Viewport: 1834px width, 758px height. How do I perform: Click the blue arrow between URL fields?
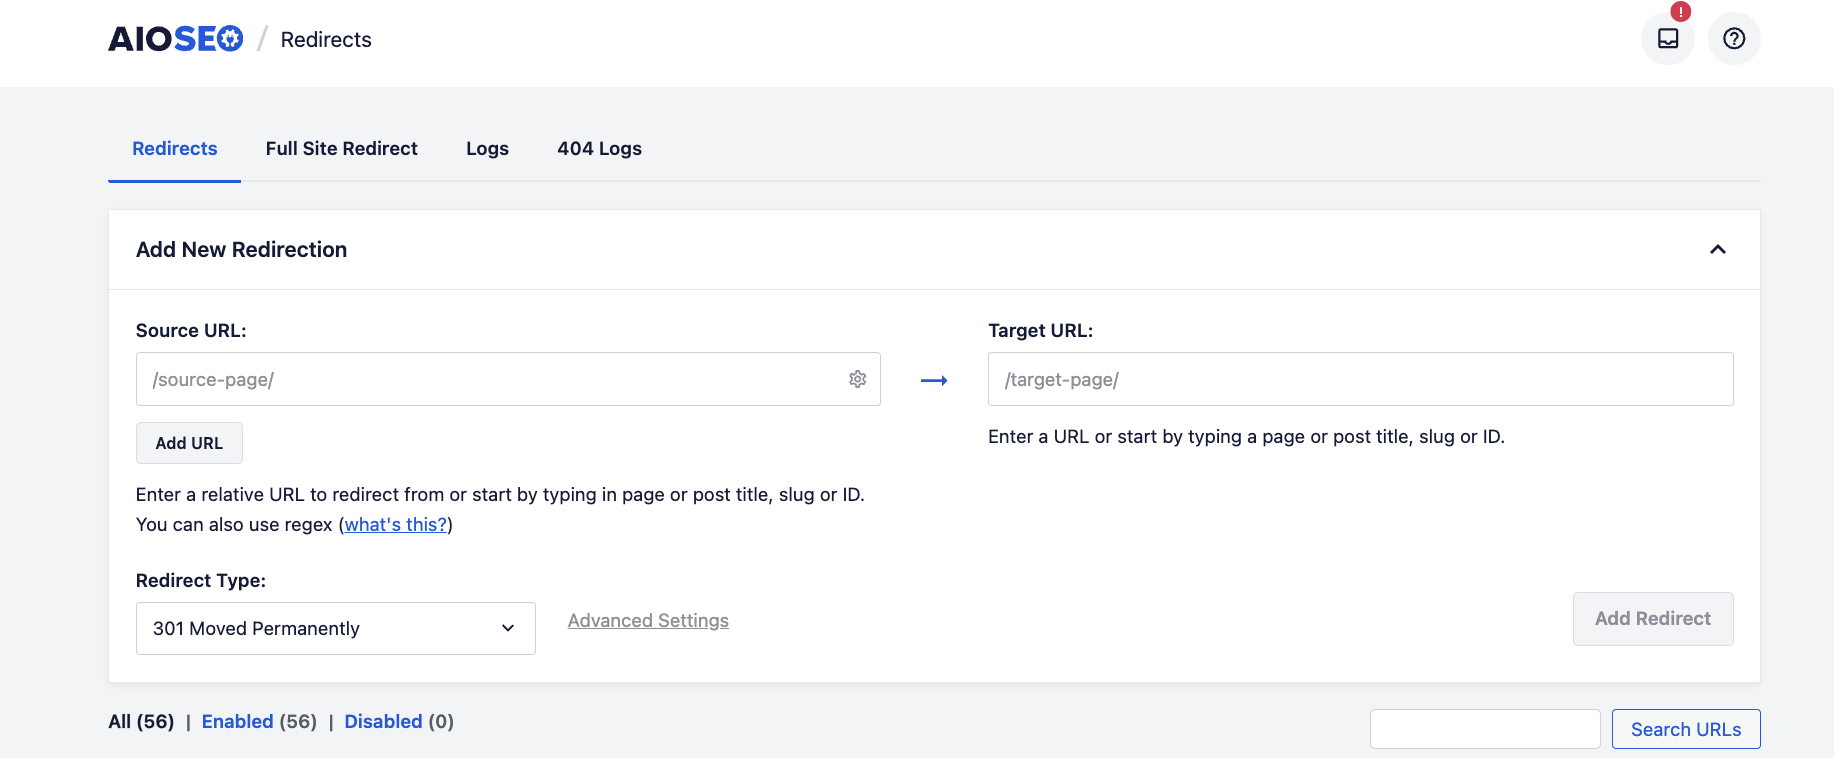coord(933,380)
